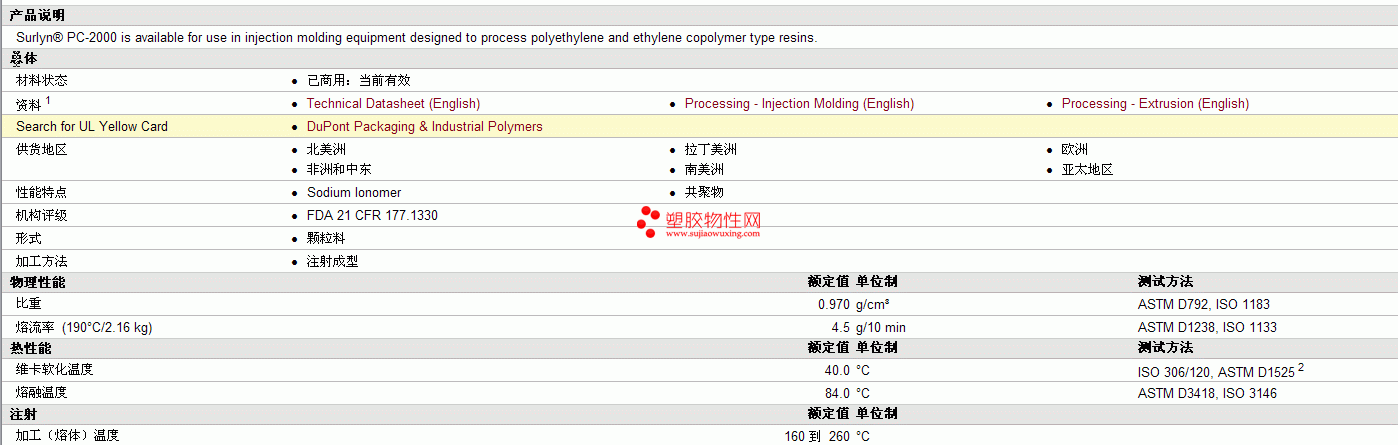
Task: Click the 熔融温度 property label
Action: (x=42, y=393)
